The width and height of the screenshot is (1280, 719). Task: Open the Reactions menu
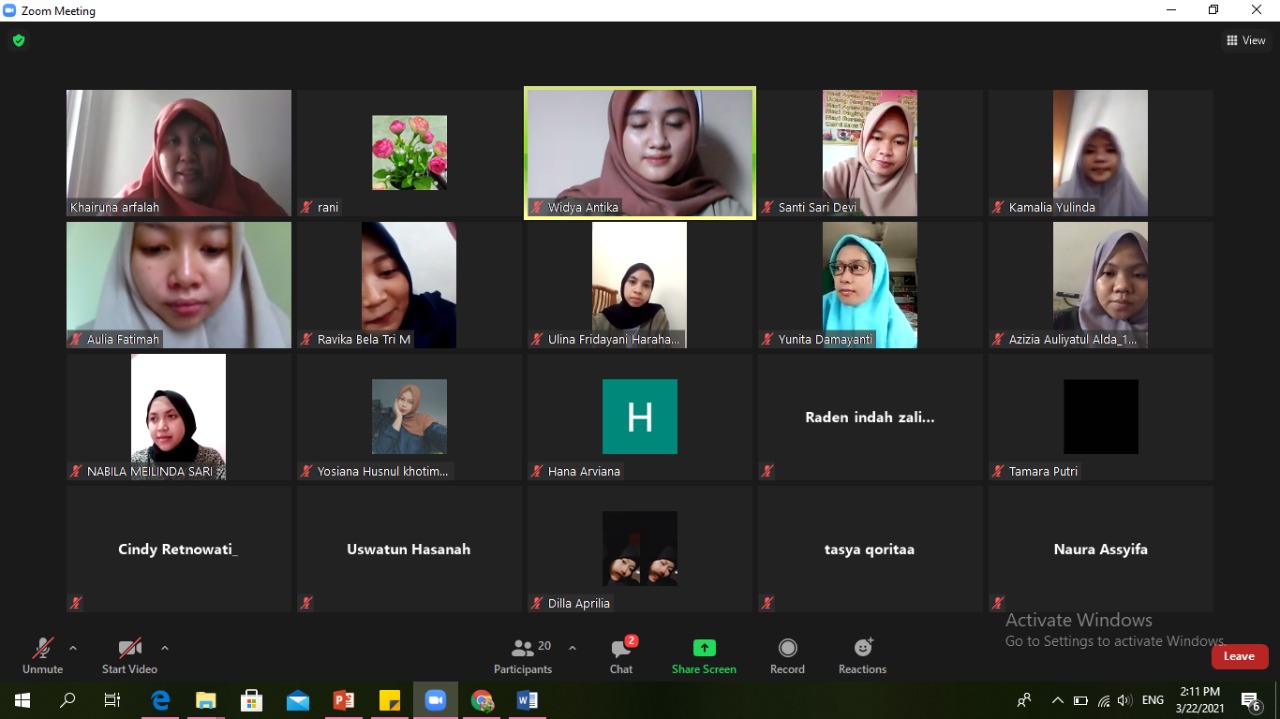tap(862, 656)
